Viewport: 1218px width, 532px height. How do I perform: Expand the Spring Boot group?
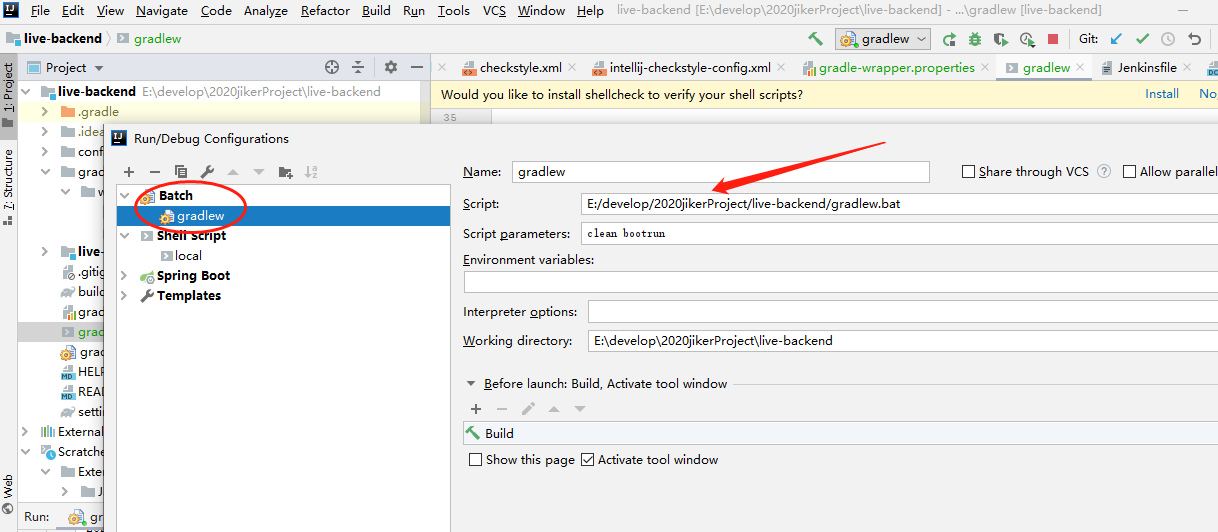124,276
